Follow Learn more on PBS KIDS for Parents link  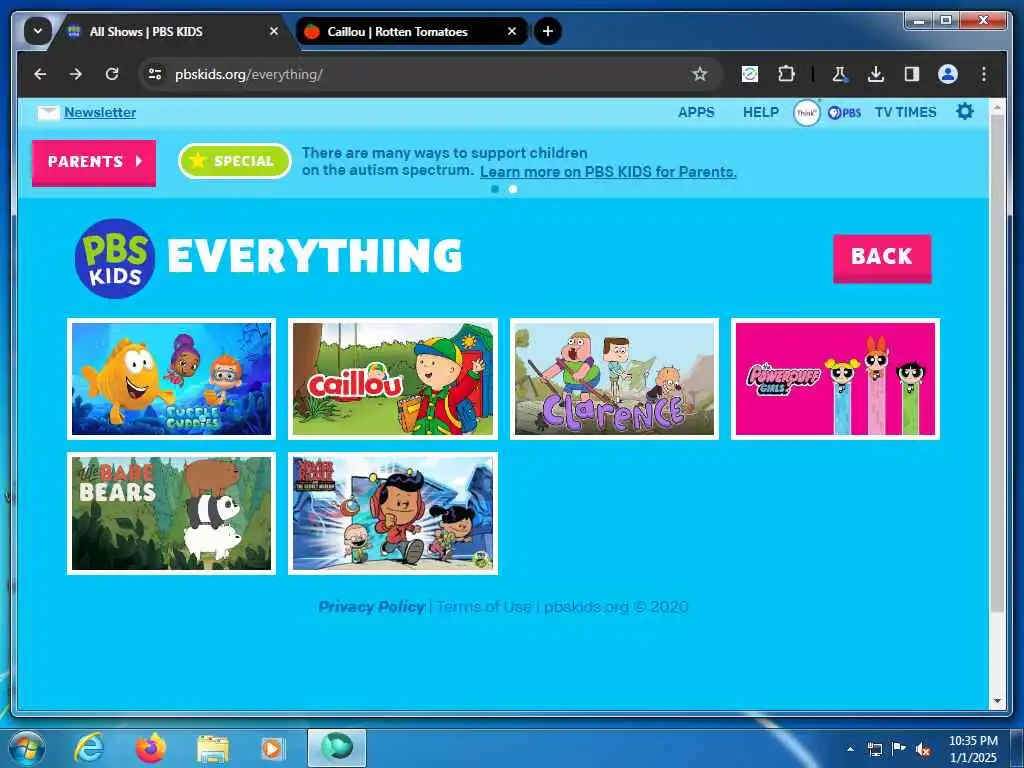click(x=608, y=172)
